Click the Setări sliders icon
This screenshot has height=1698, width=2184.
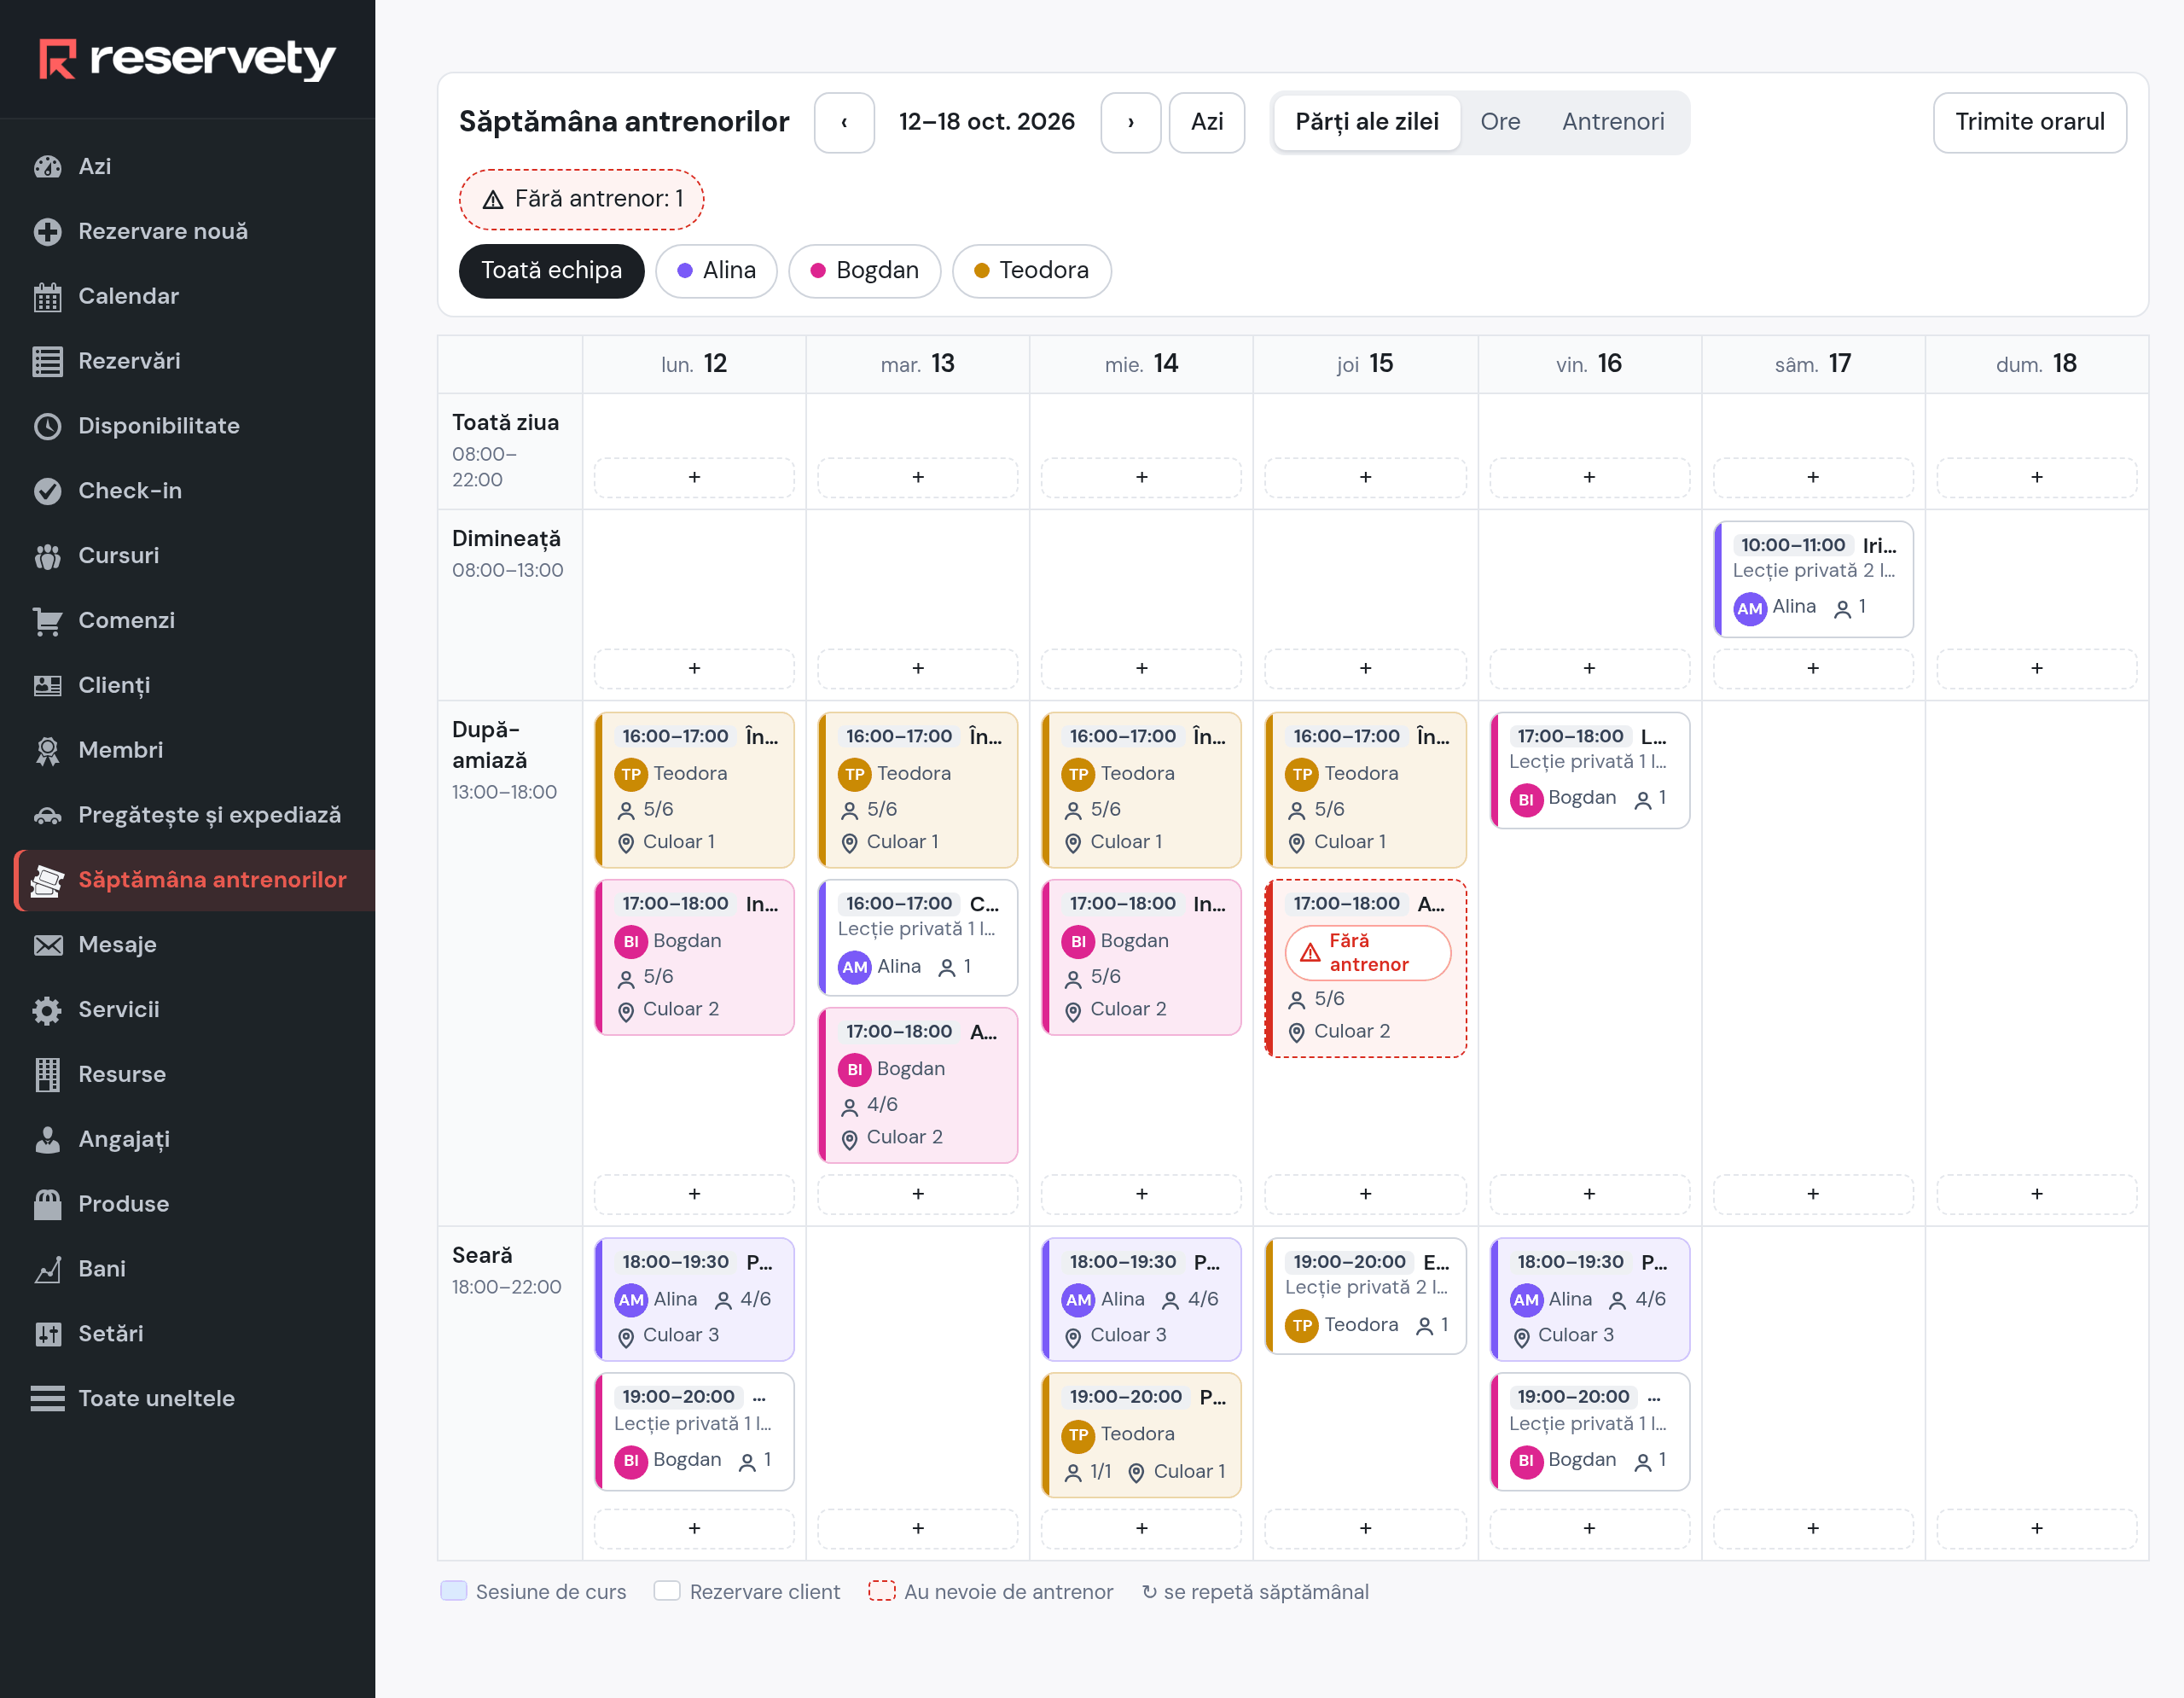[x=47, y=1334]
